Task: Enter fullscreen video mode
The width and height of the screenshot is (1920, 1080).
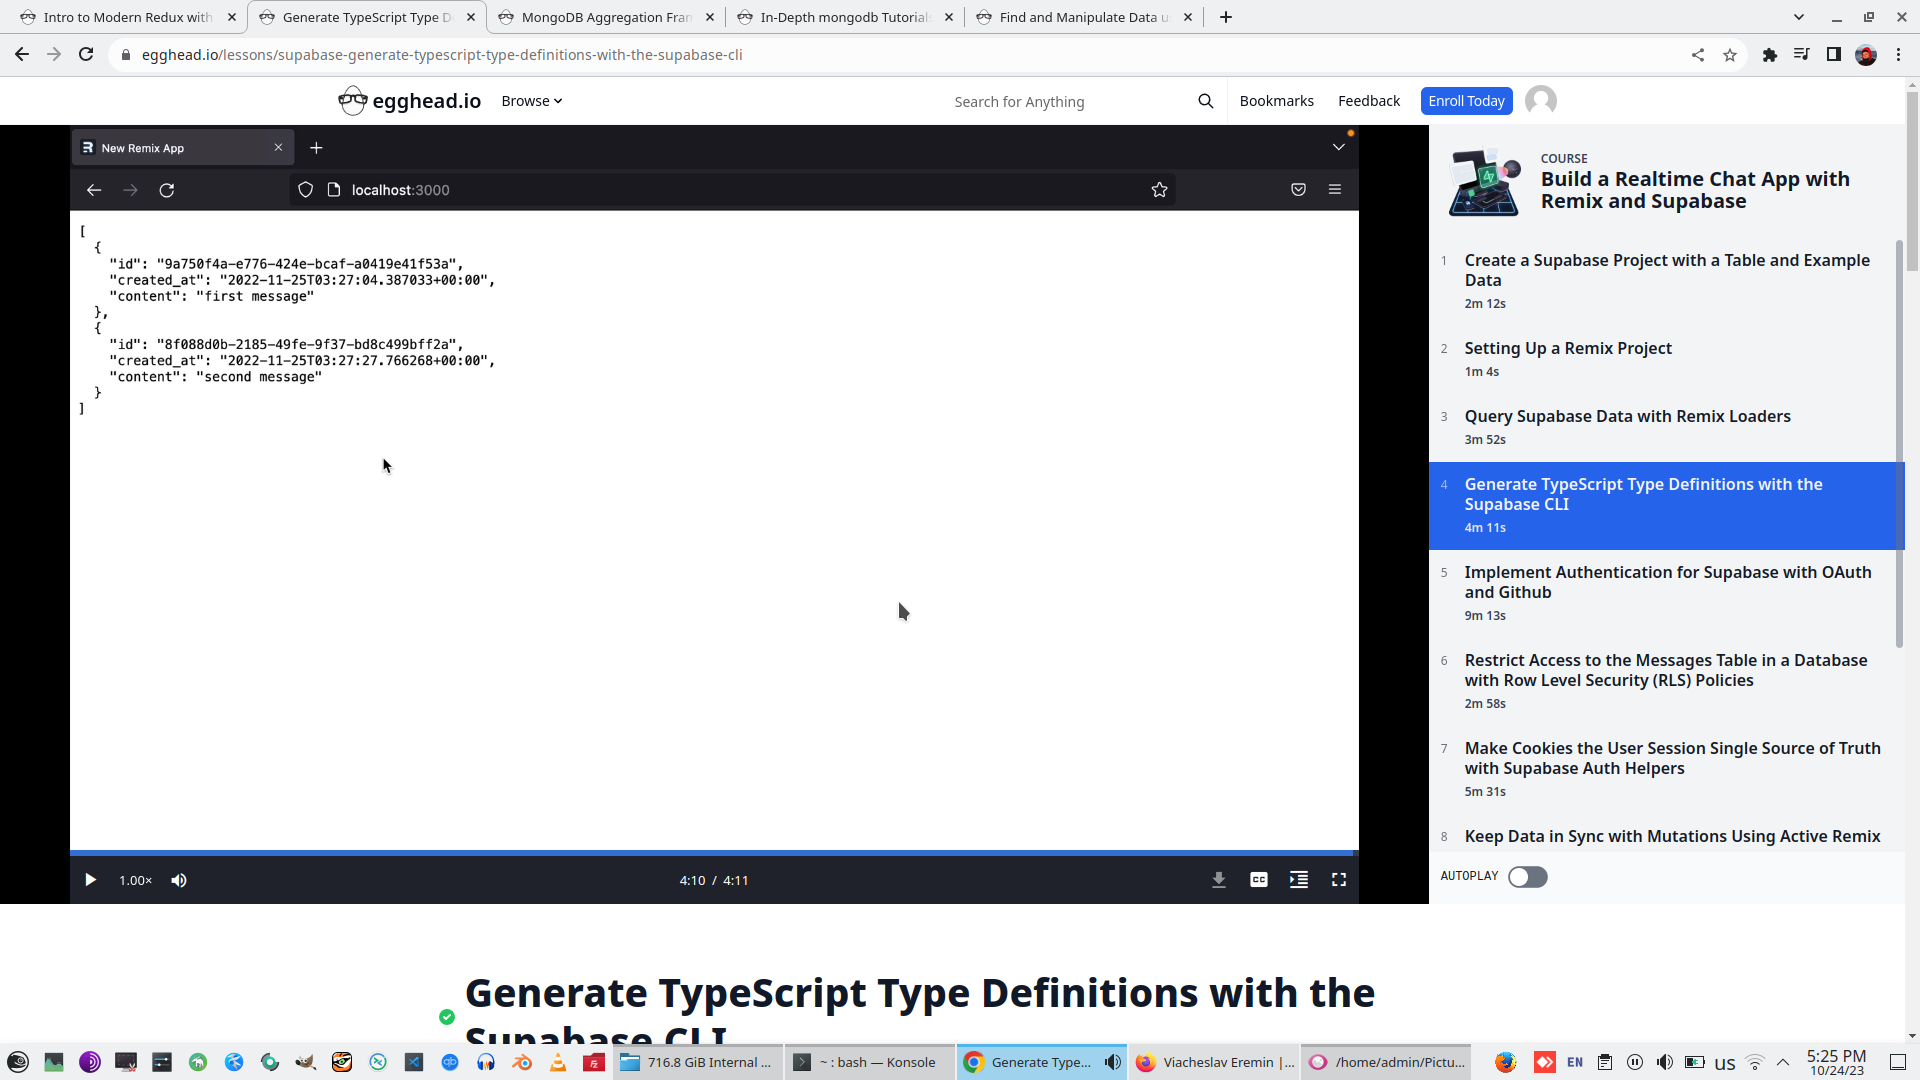Action: click(1338, 880)
